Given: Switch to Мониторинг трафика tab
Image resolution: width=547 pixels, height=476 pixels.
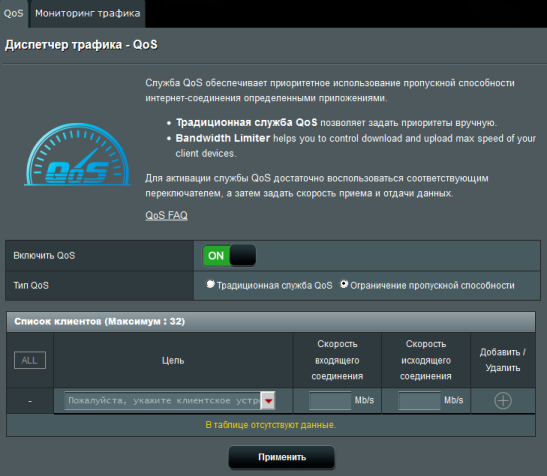Looking at the screenshot, I should [x=88, y=14].
